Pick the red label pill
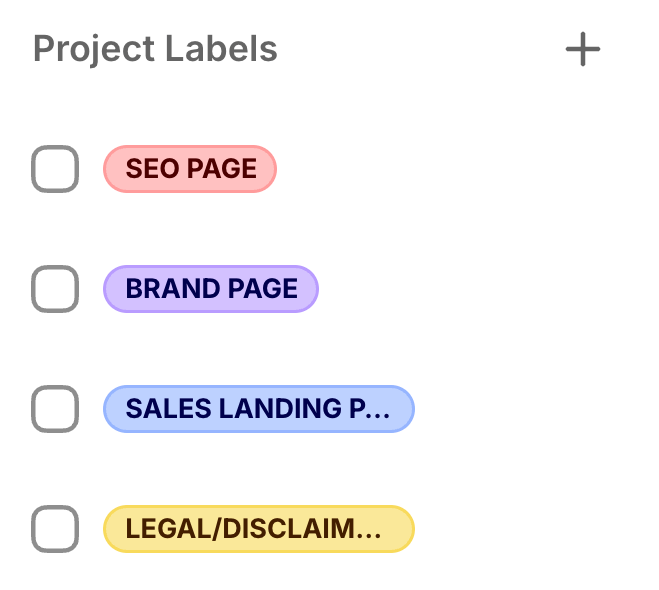 tap(190, 169)
